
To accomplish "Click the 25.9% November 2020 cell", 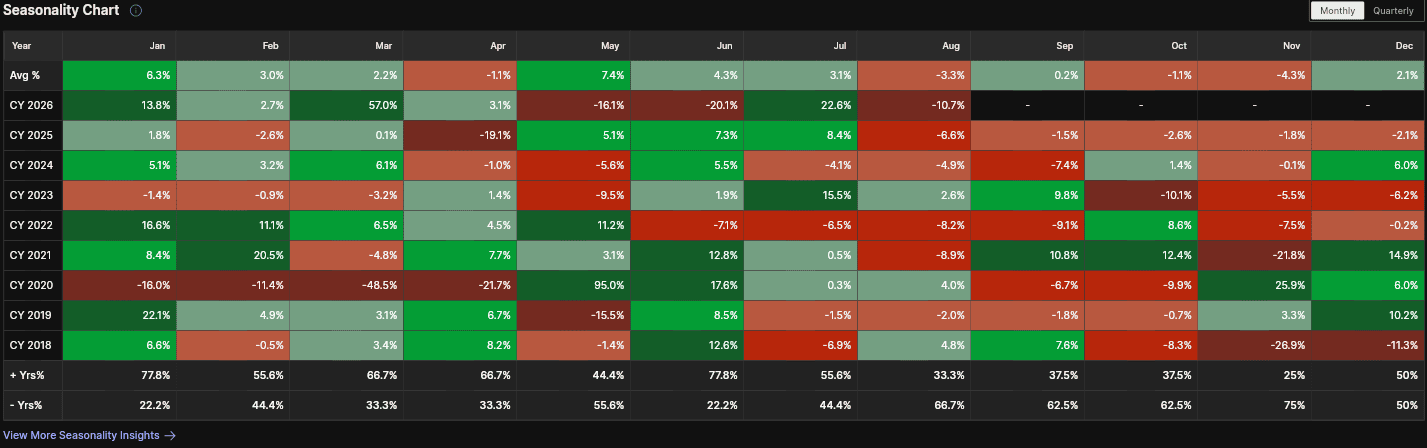I will [x=1254, y=285].
